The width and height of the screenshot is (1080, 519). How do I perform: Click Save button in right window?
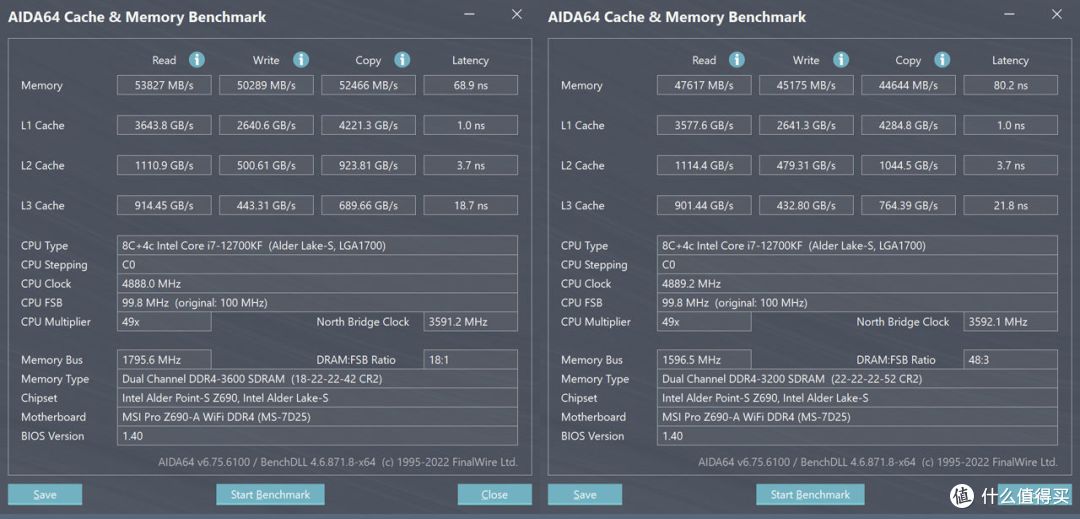[585, 494]
